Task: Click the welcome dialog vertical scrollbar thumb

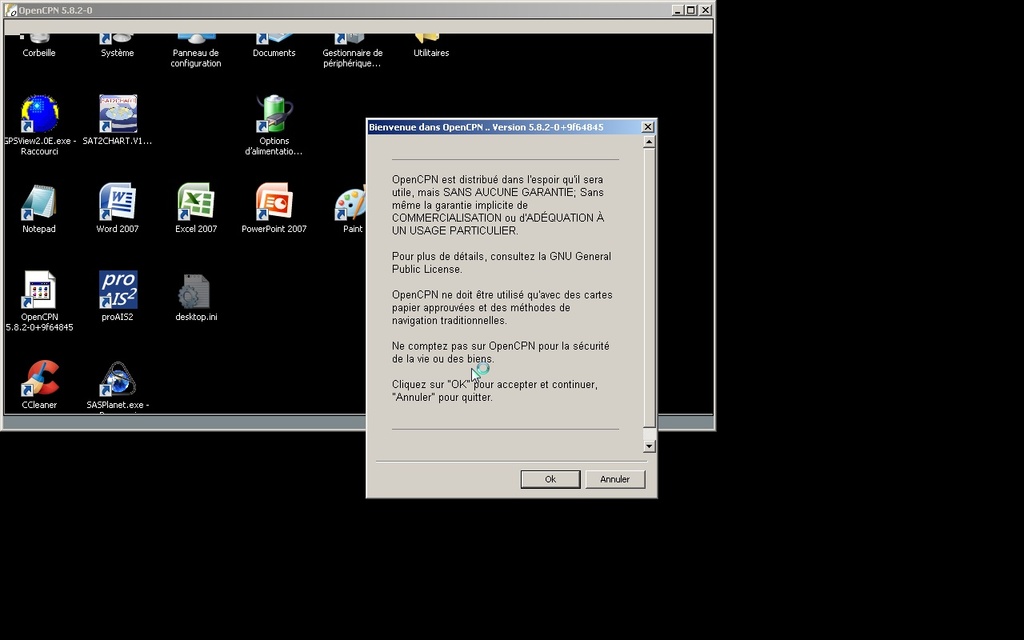Action: (649, 287)
